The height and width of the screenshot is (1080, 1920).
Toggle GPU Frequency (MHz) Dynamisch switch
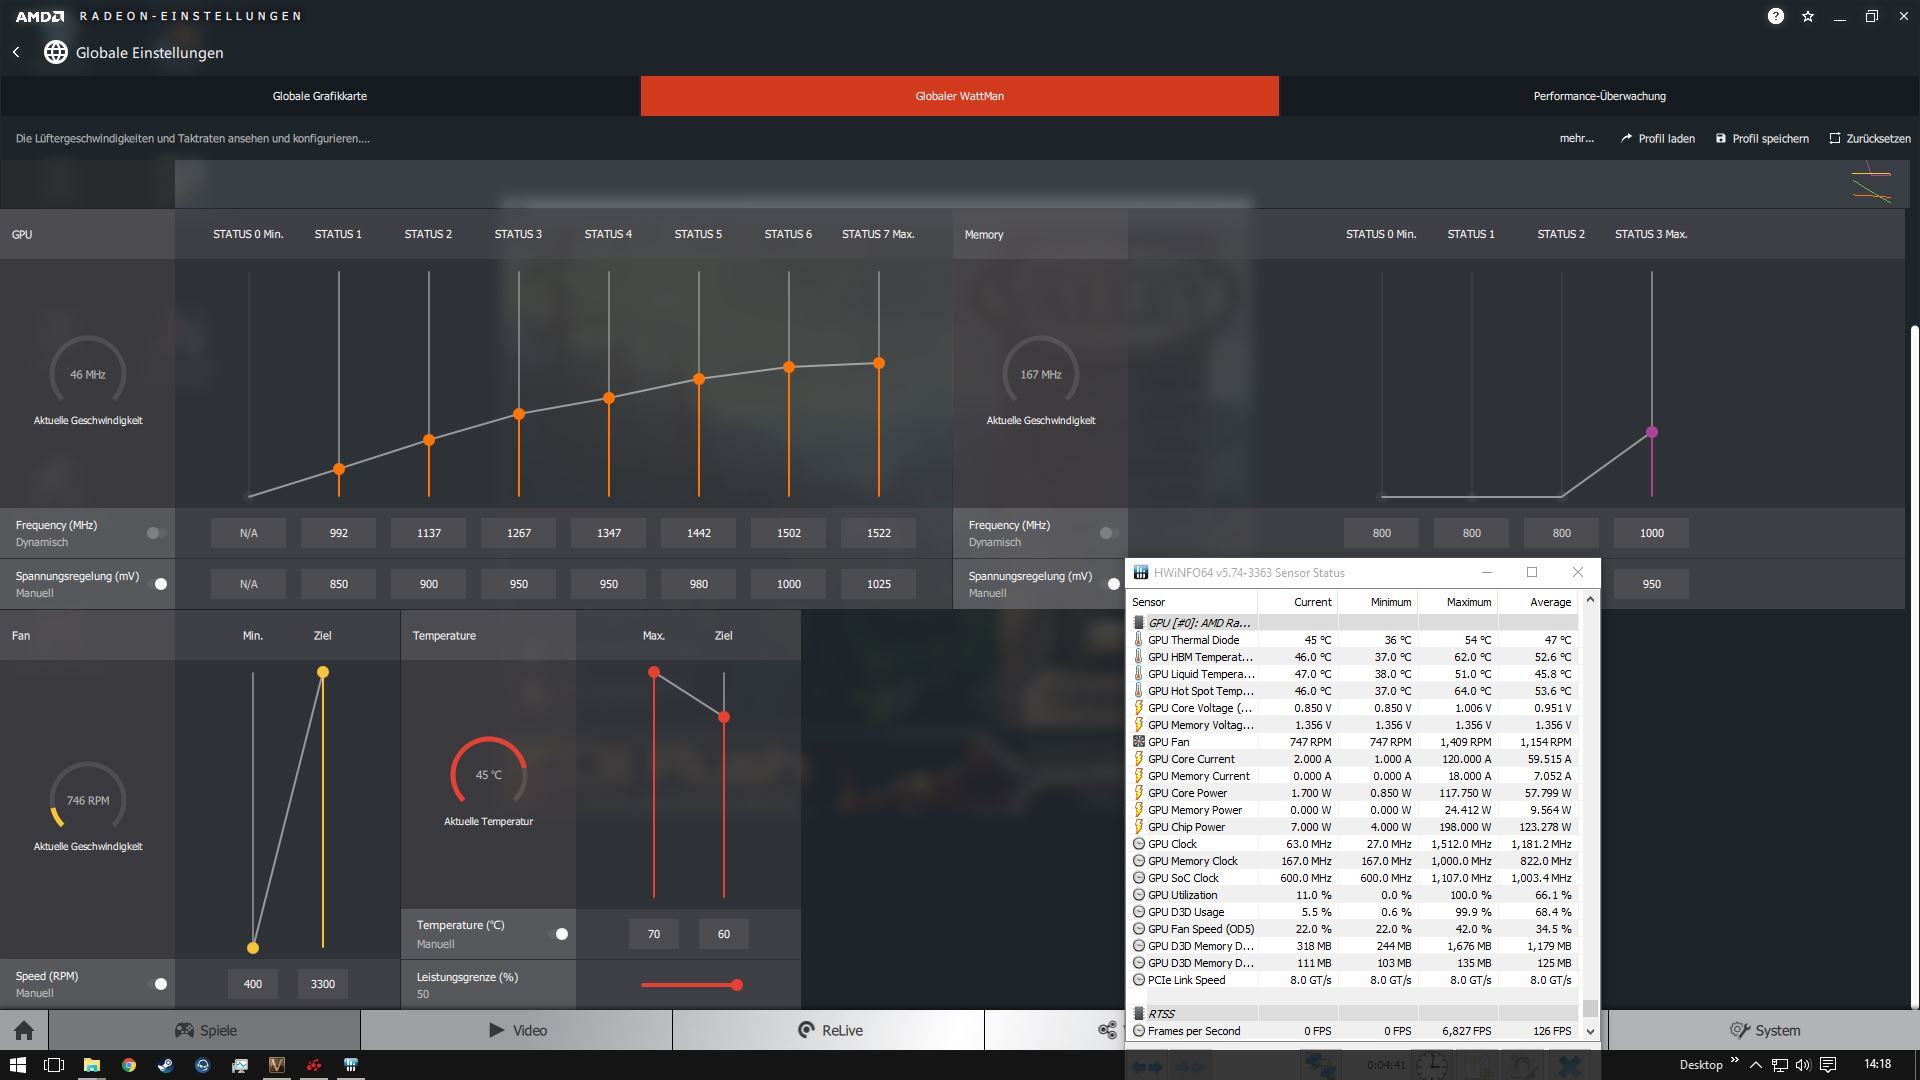156,533
